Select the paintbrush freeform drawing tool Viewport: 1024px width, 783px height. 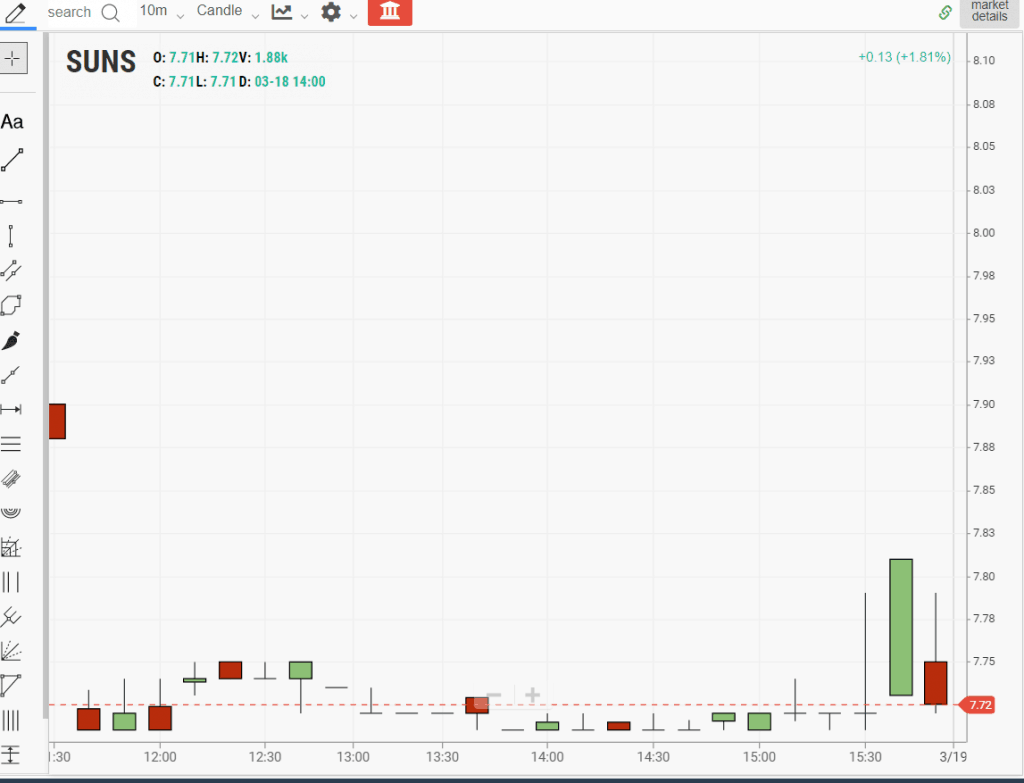[11, 341]
